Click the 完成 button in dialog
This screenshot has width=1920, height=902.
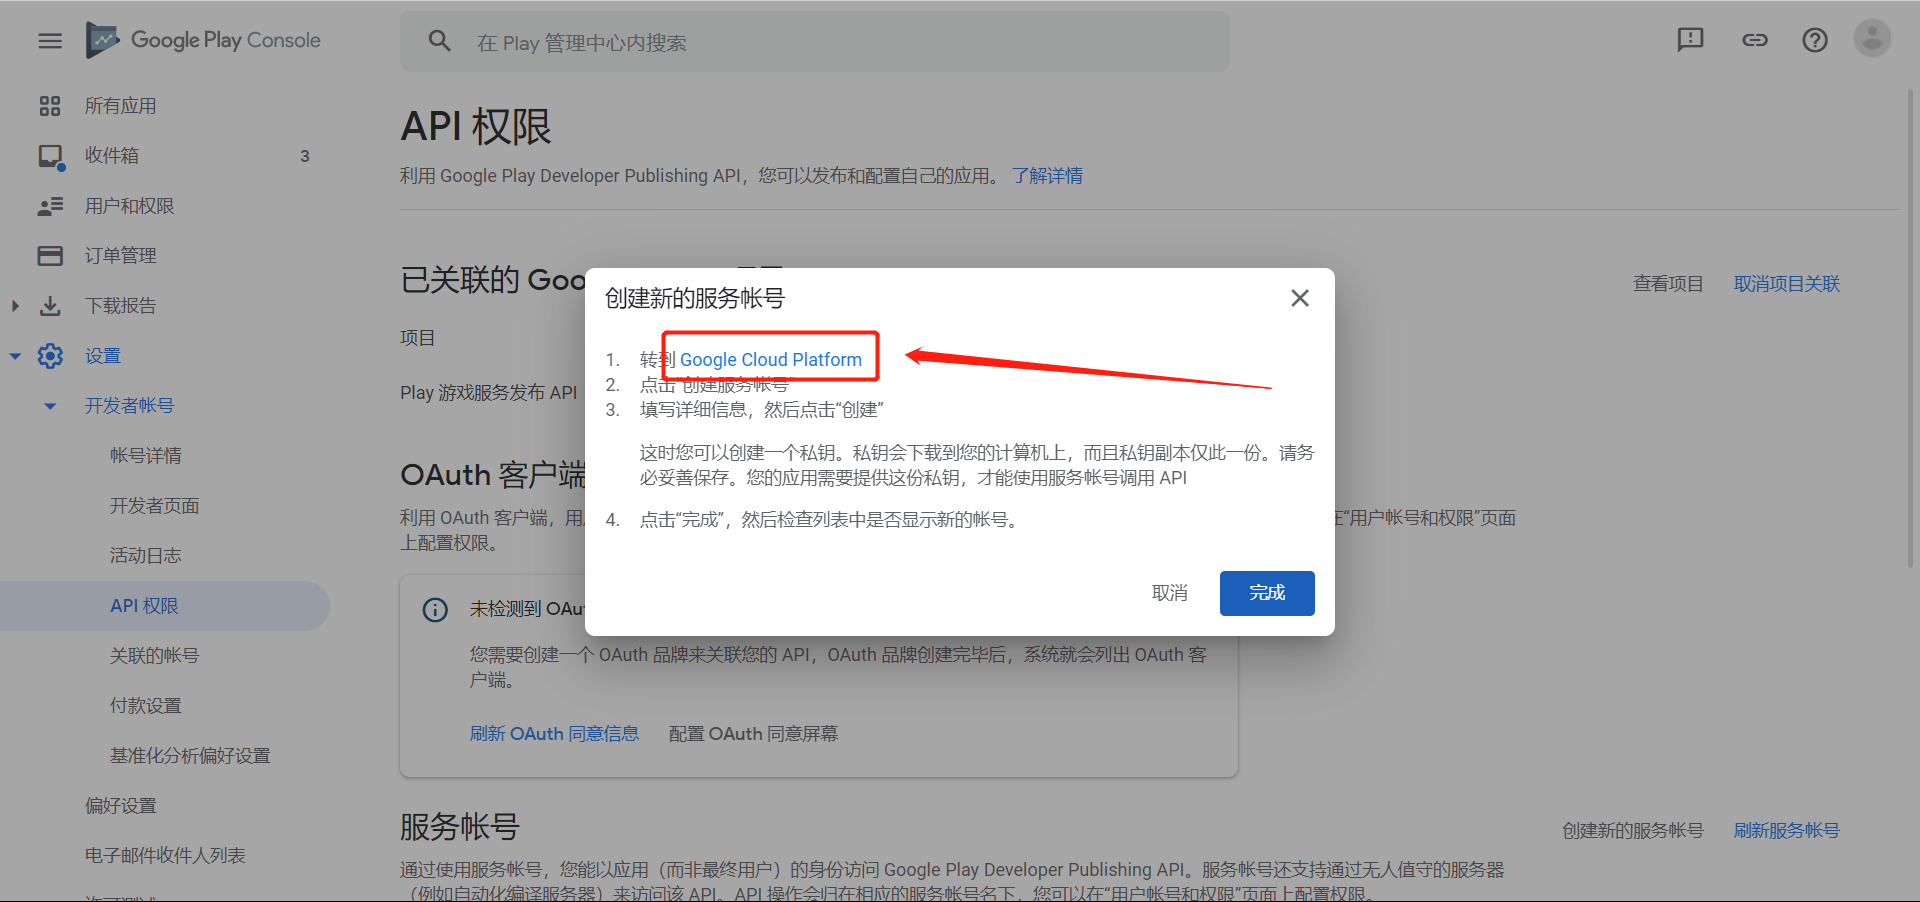pyautogui.click(x=1267, y=593)
